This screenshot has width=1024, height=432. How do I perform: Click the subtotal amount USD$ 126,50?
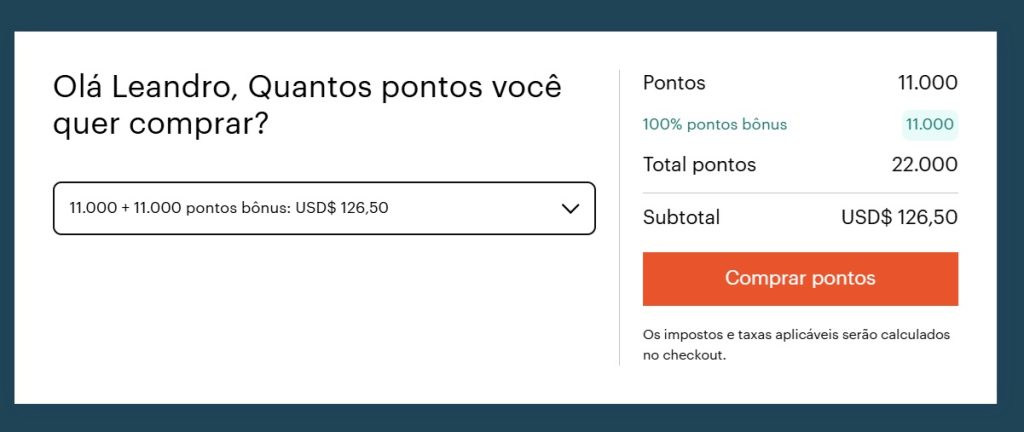(899, 217)
